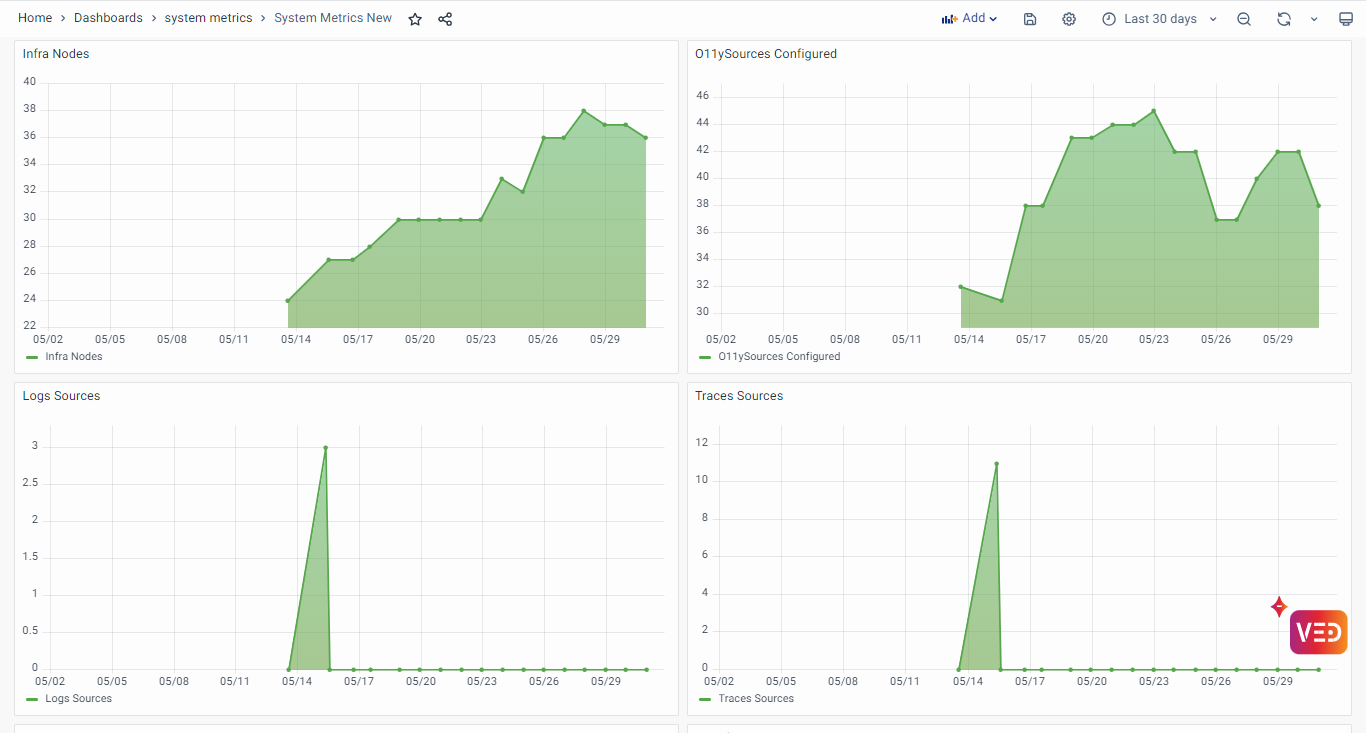The image size is (1366, 733).
Task: Toggle O11ySources Configured legend series
Action: pos(779,357)
